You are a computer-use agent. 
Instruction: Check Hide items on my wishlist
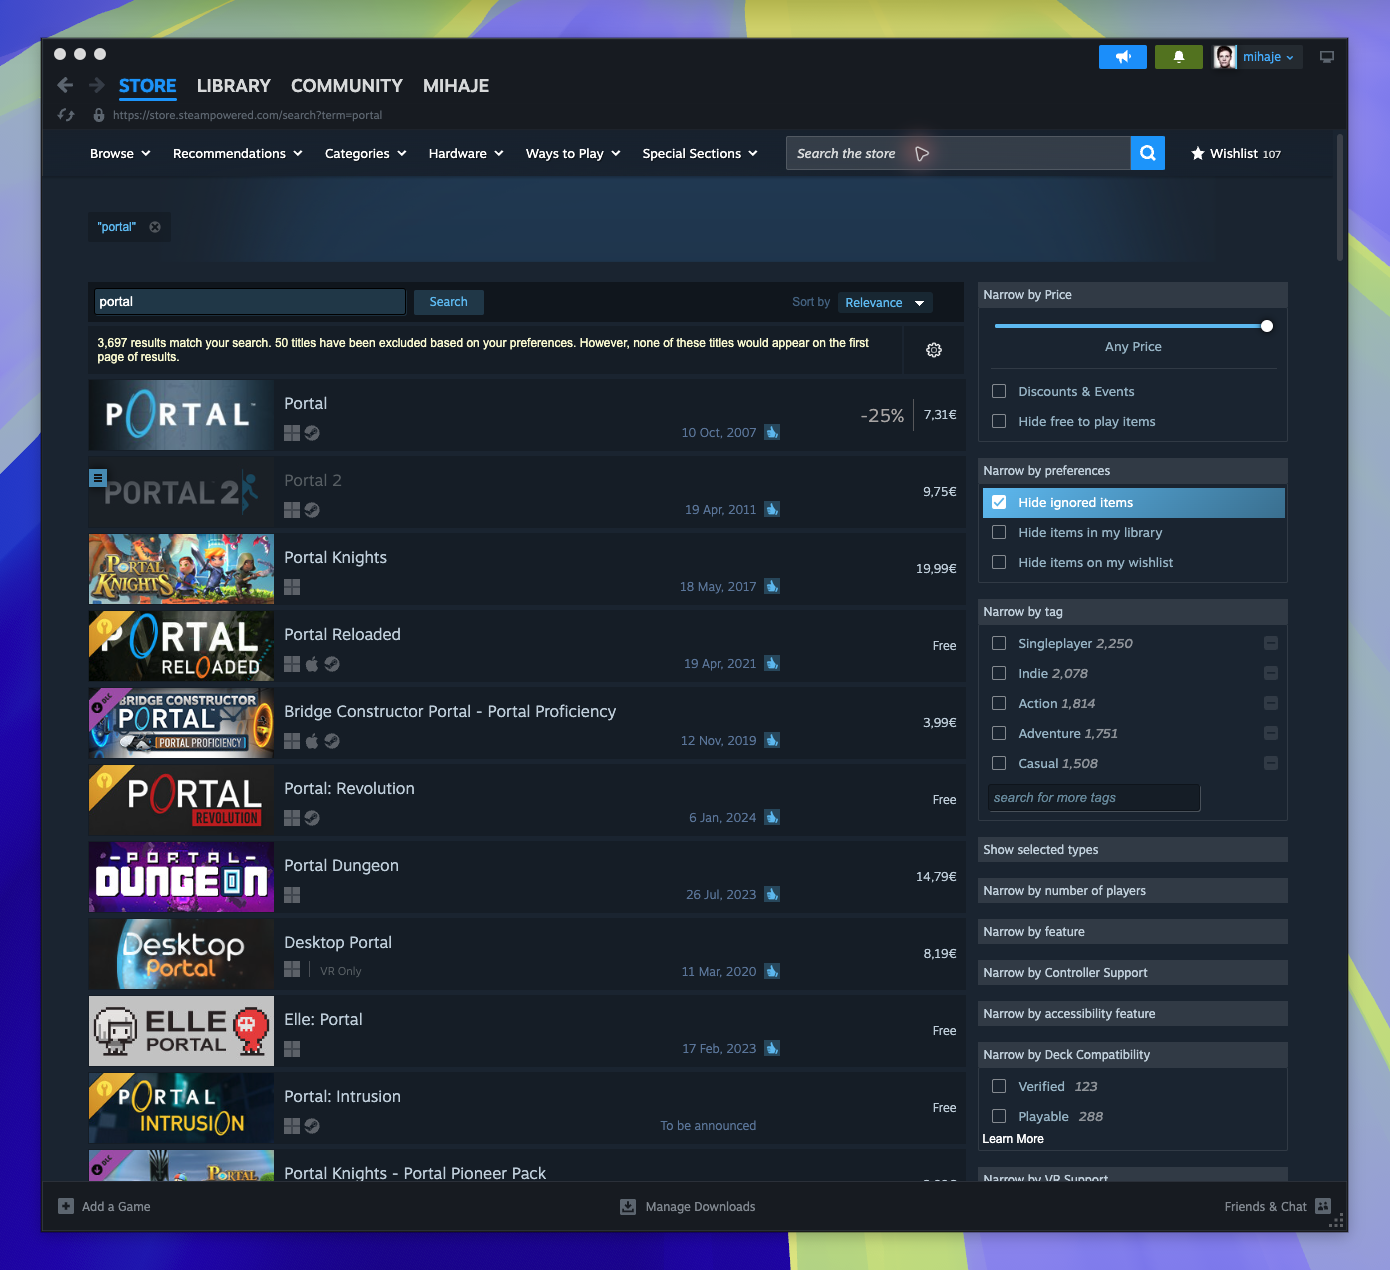999,562
